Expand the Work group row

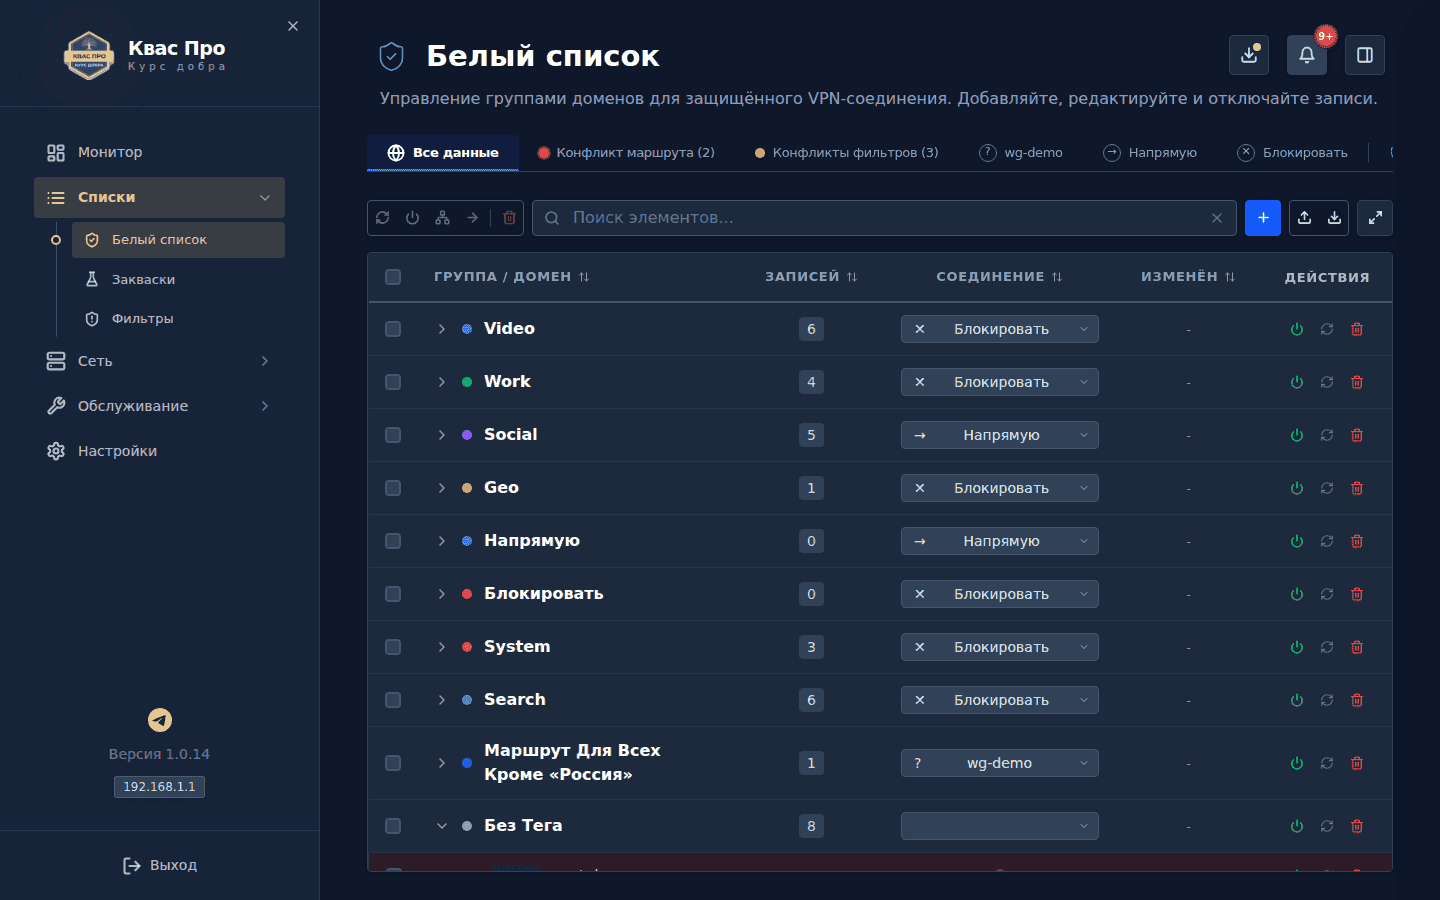pos(442,382)
